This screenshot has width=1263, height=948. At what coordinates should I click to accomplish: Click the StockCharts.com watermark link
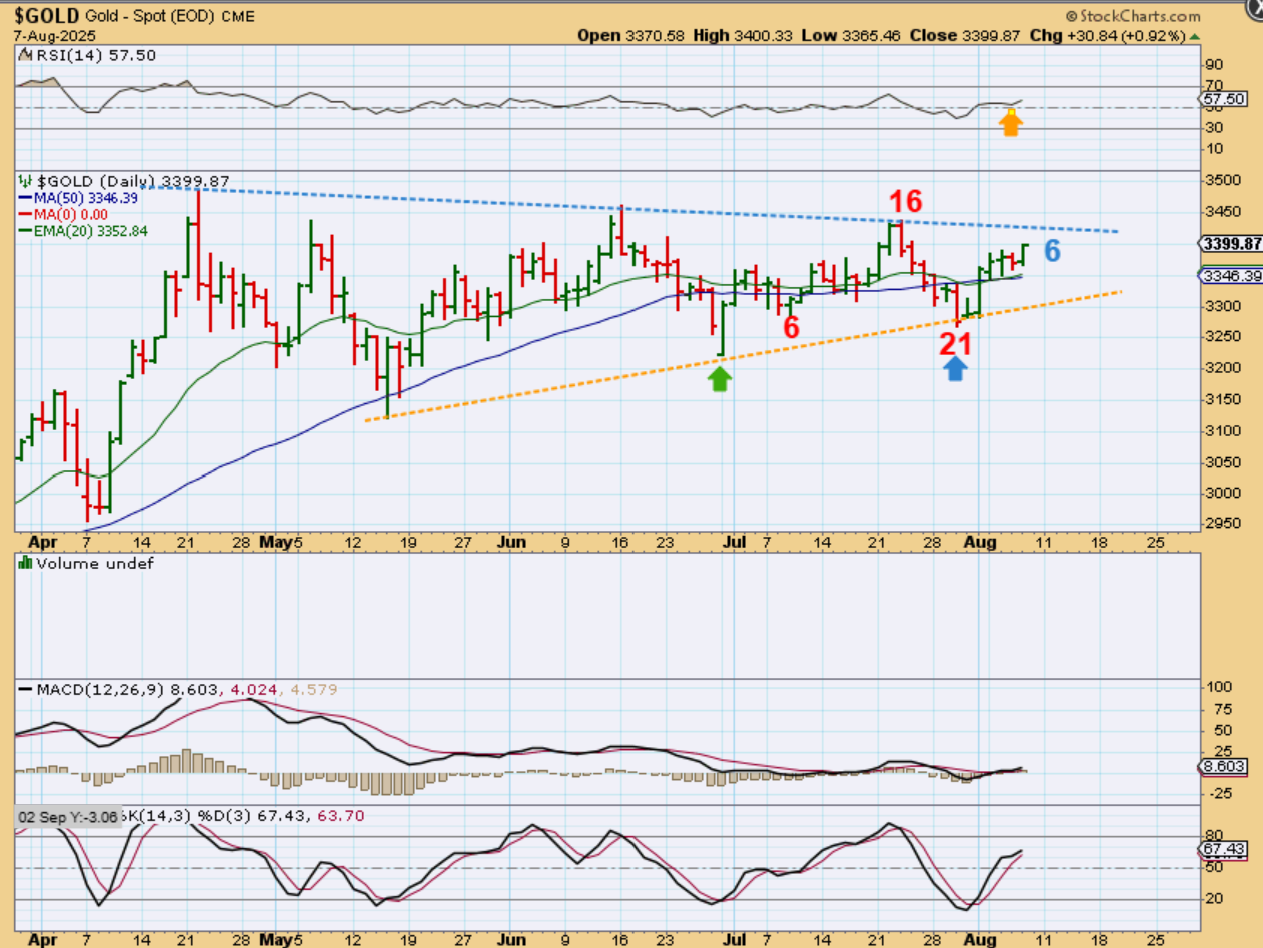1133,16
